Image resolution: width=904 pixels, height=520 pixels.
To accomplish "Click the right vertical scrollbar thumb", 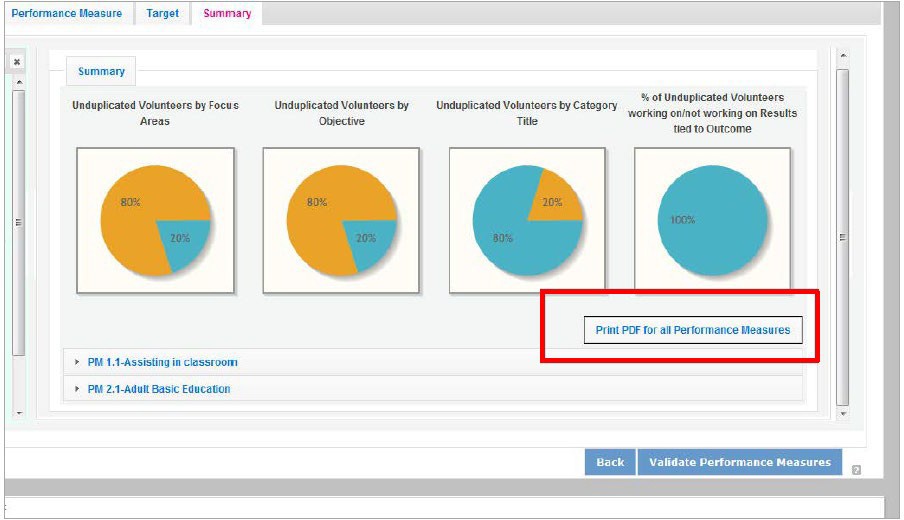I will pos(843,237).
